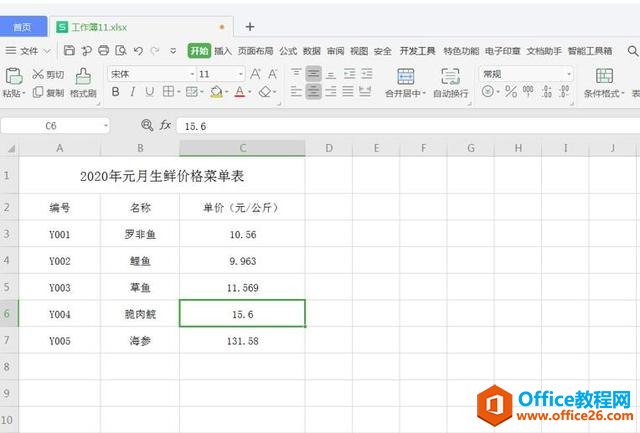This screenshot has width=640, height=433.
Task: Click the Redo arrow icon
Action: [x=155, y=51]
